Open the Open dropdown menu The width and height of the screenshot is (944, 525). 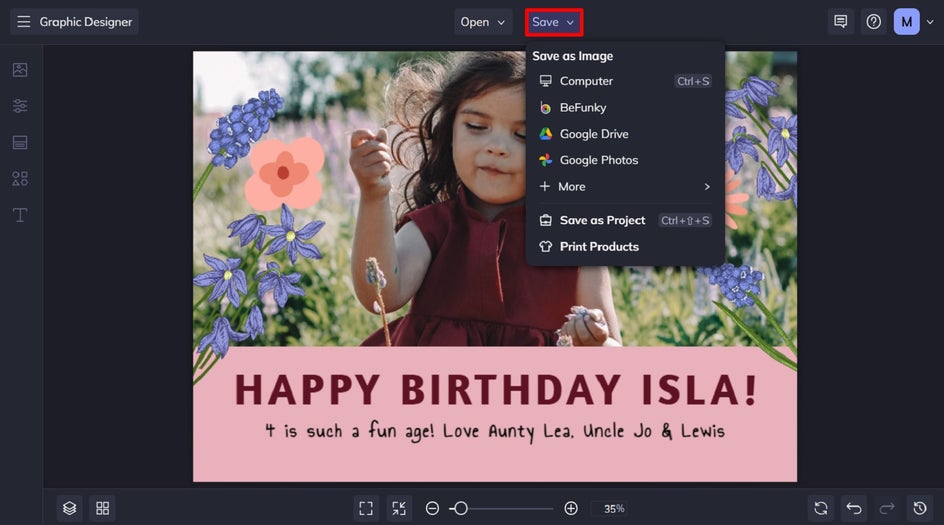point(483,22)
